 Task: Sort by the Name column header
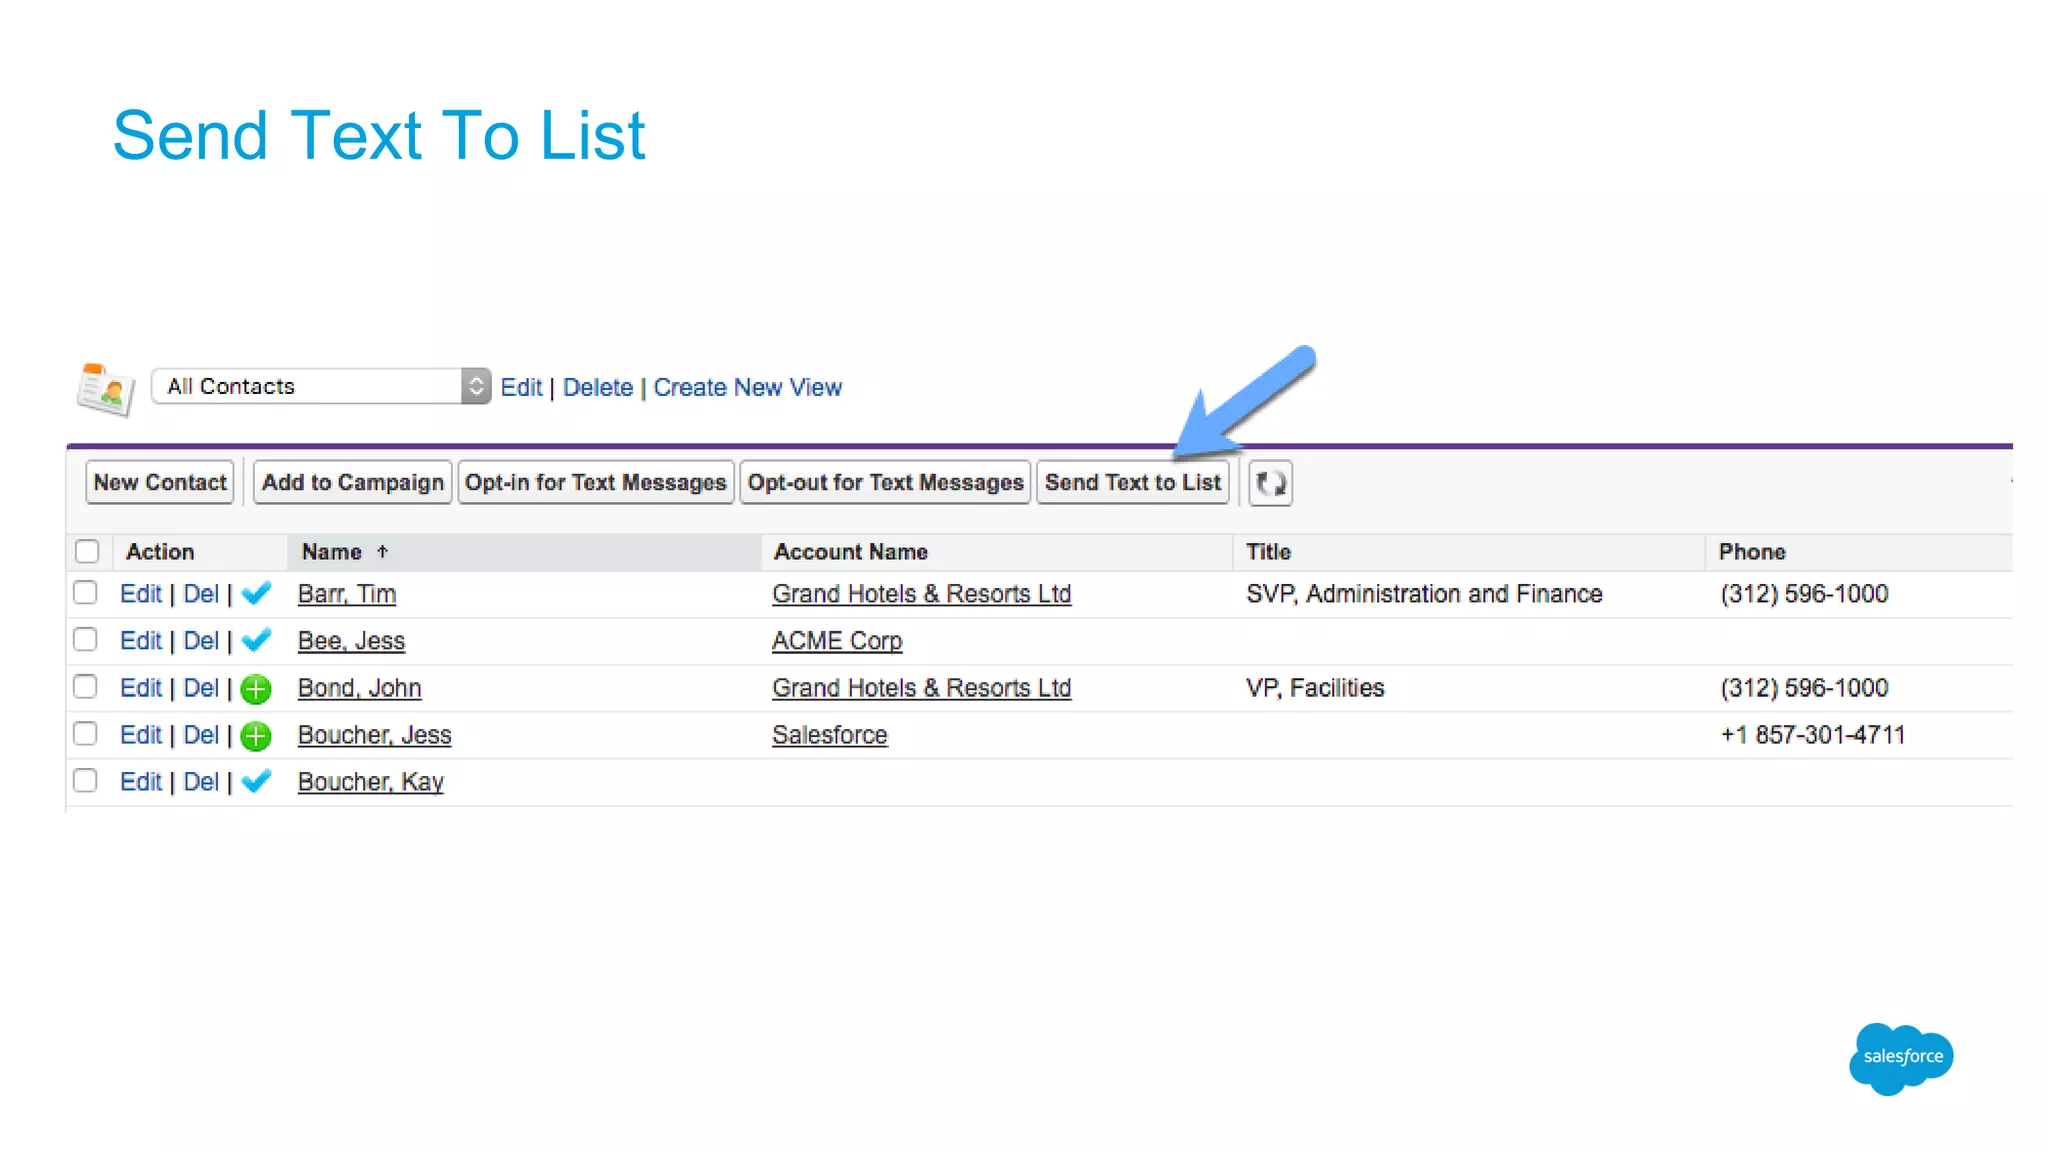click(x=332, y=552)
